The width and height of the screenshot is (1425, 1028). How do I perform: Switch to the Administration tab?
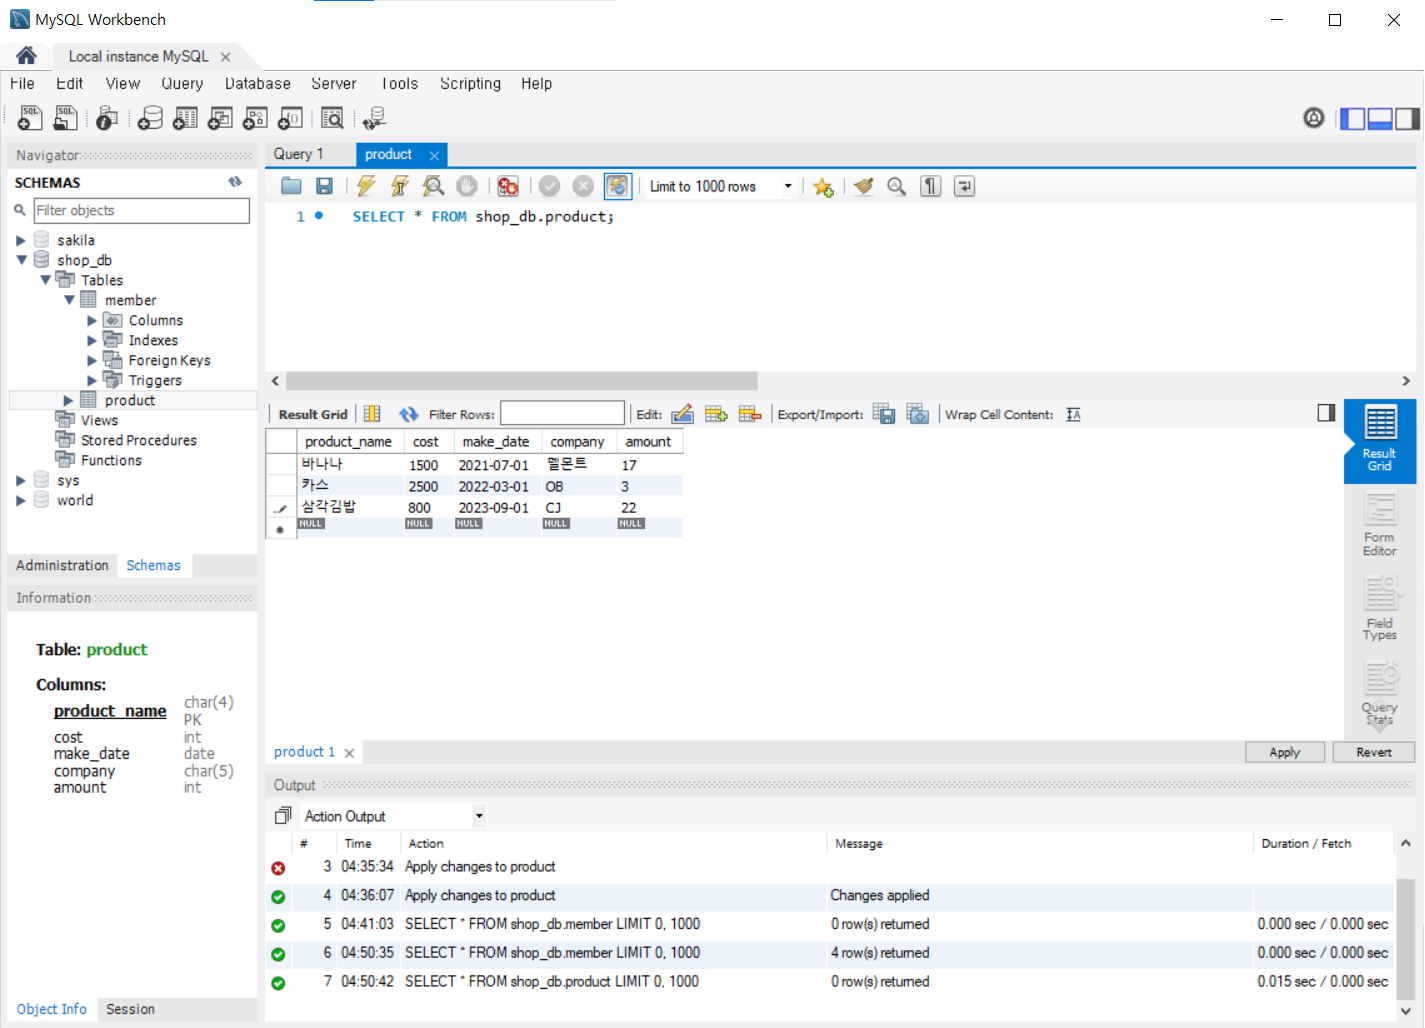pyautogui.click(x=62, y=565)
